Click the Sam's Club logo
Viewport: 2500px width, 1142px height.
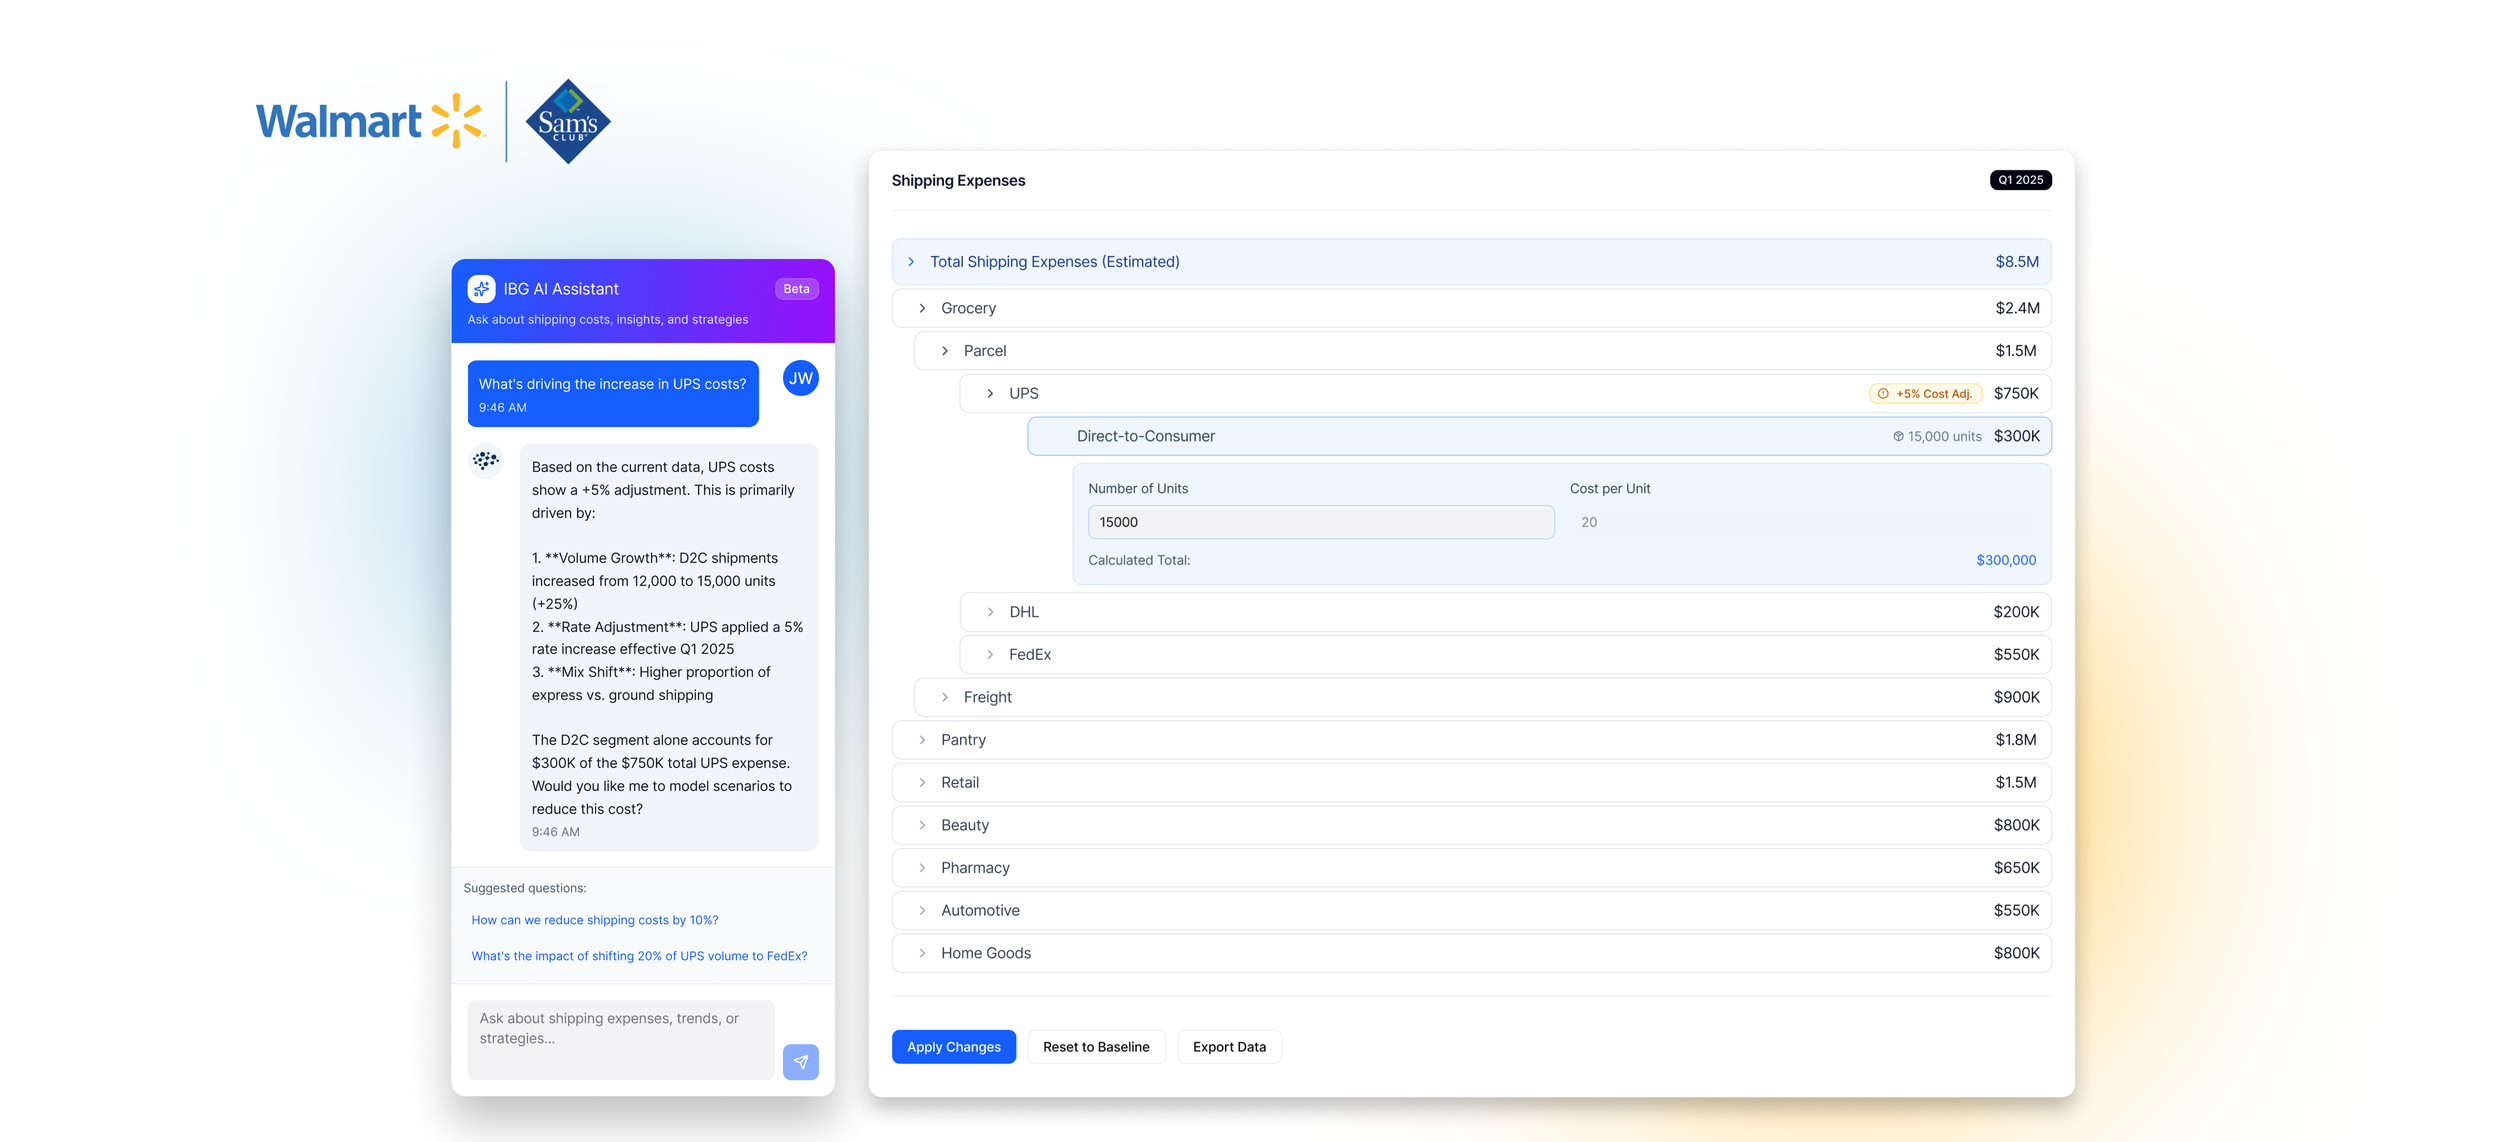[x=567, y=122]
